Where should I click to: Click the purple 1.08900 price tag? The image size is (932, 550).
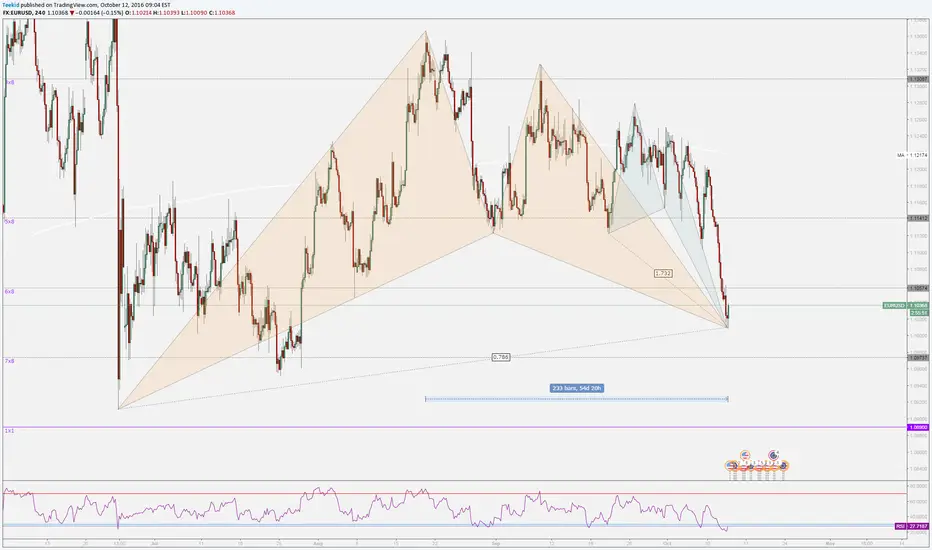pos(918,428)
